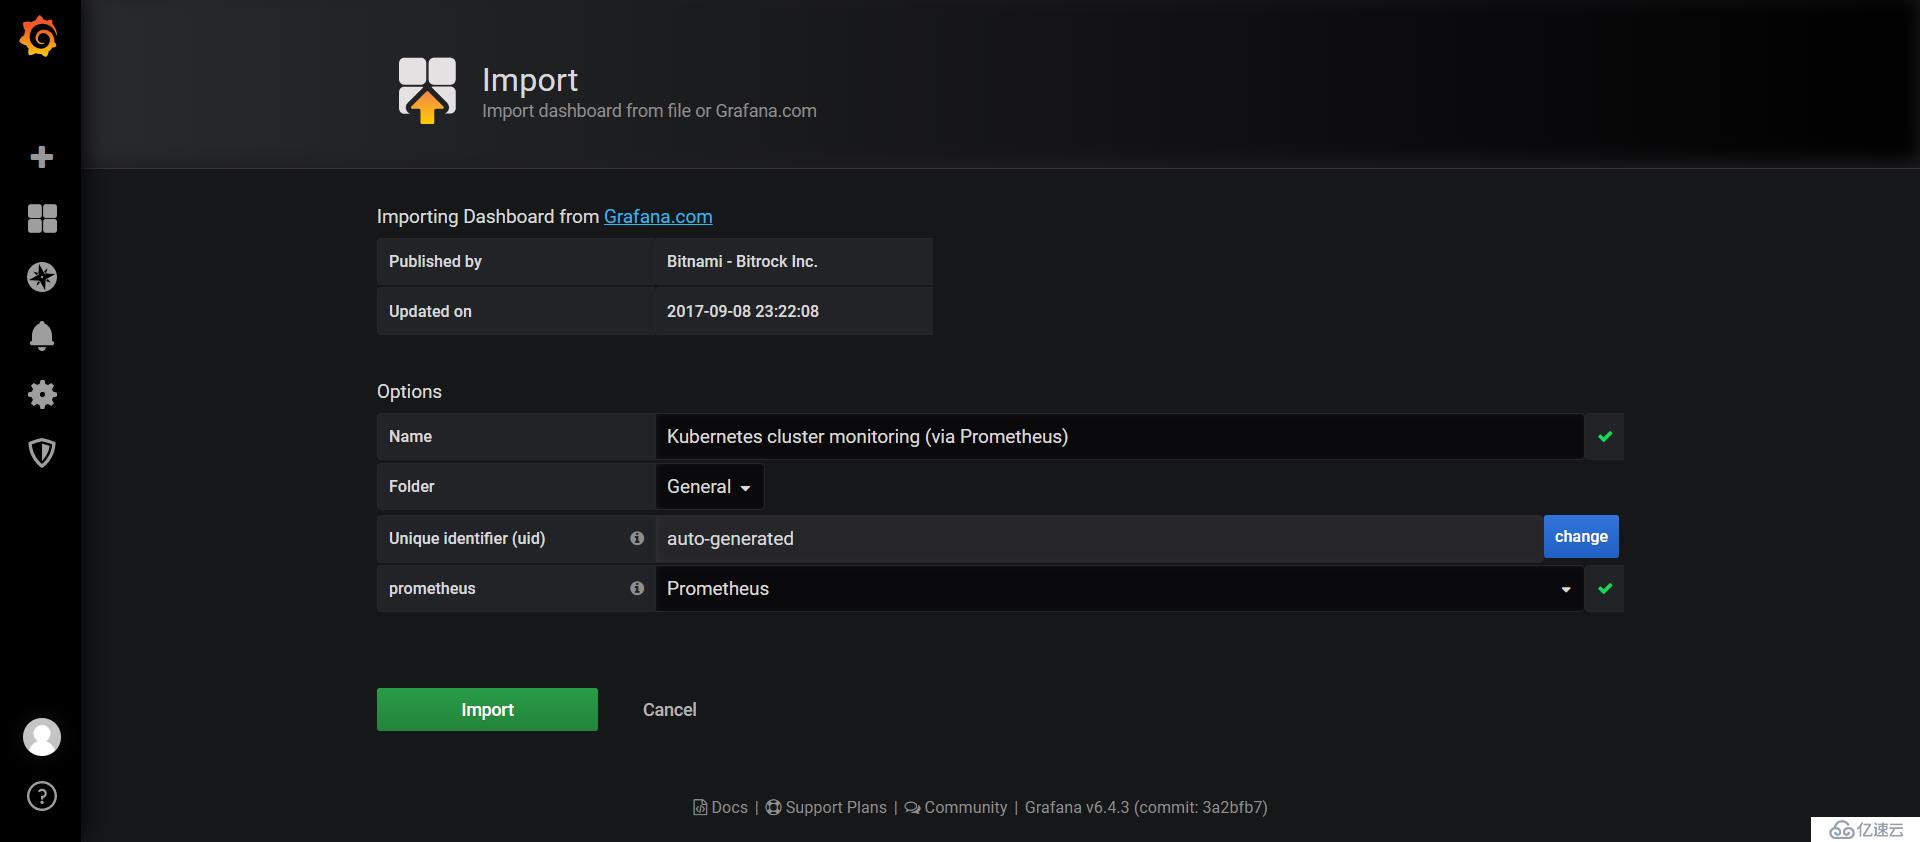1920x842 pixels.
Task: Click the Grafana v6.4.3 version text
Action: pyautogui.click(x=1146, y=807)
